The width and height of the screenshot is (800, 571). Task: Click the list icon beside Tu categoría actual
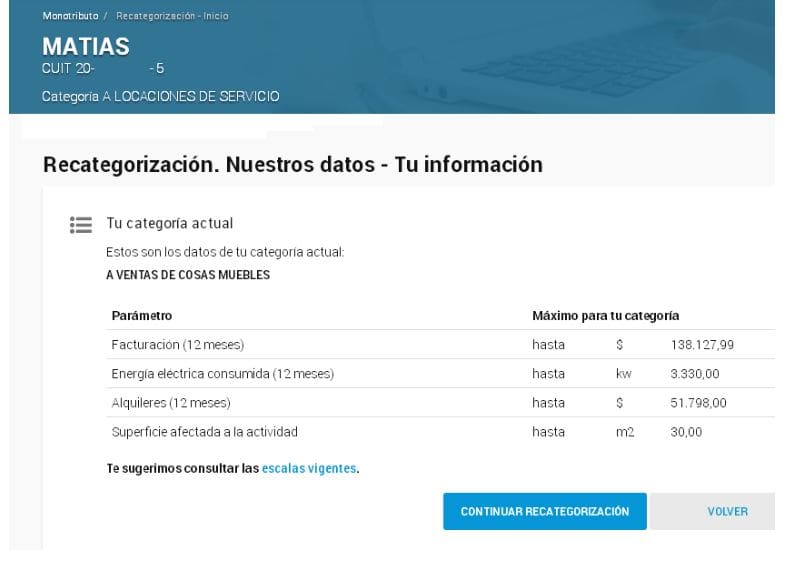coord(81,225)
